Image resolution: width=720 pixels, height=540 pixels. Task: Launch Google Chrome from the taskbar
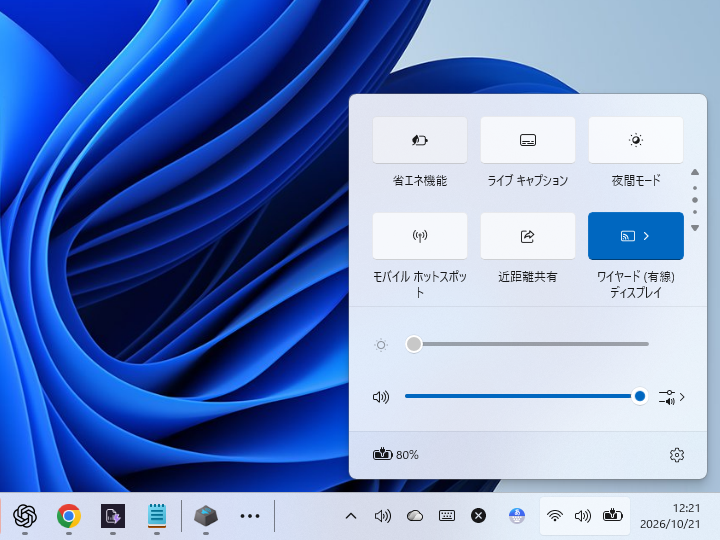tap(69, 516)
